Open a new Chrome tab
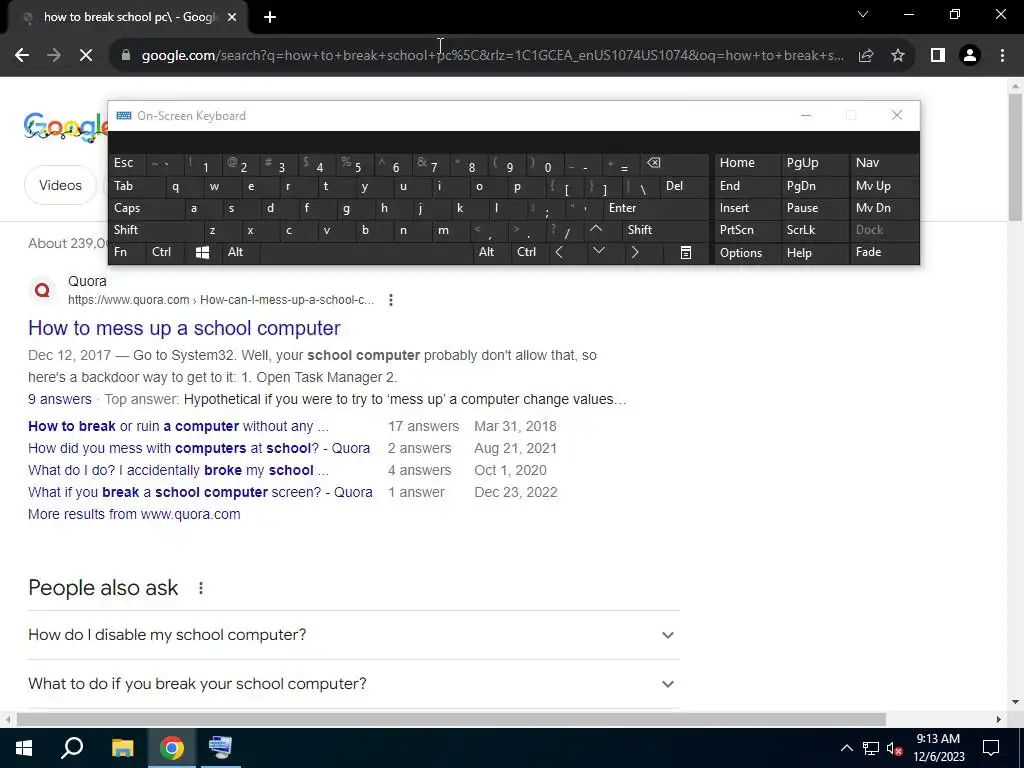Image resolution: width=1024 pixels, height=768 pixels. (x=270, y=18)
